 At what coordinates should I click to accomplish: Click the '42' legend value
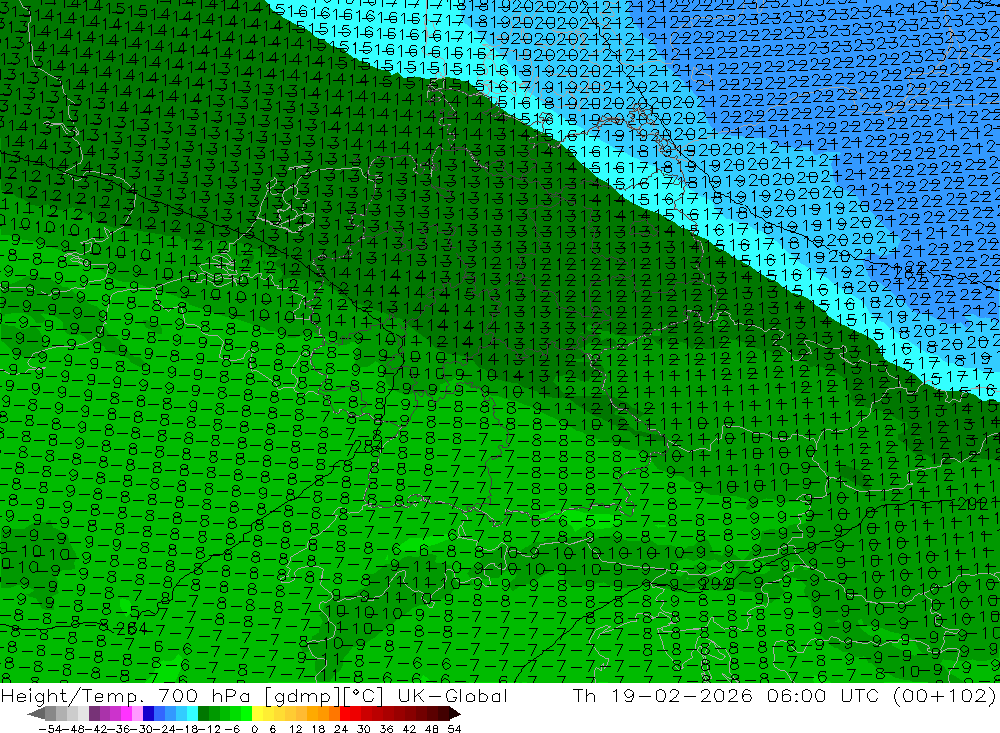pos(409,729)
